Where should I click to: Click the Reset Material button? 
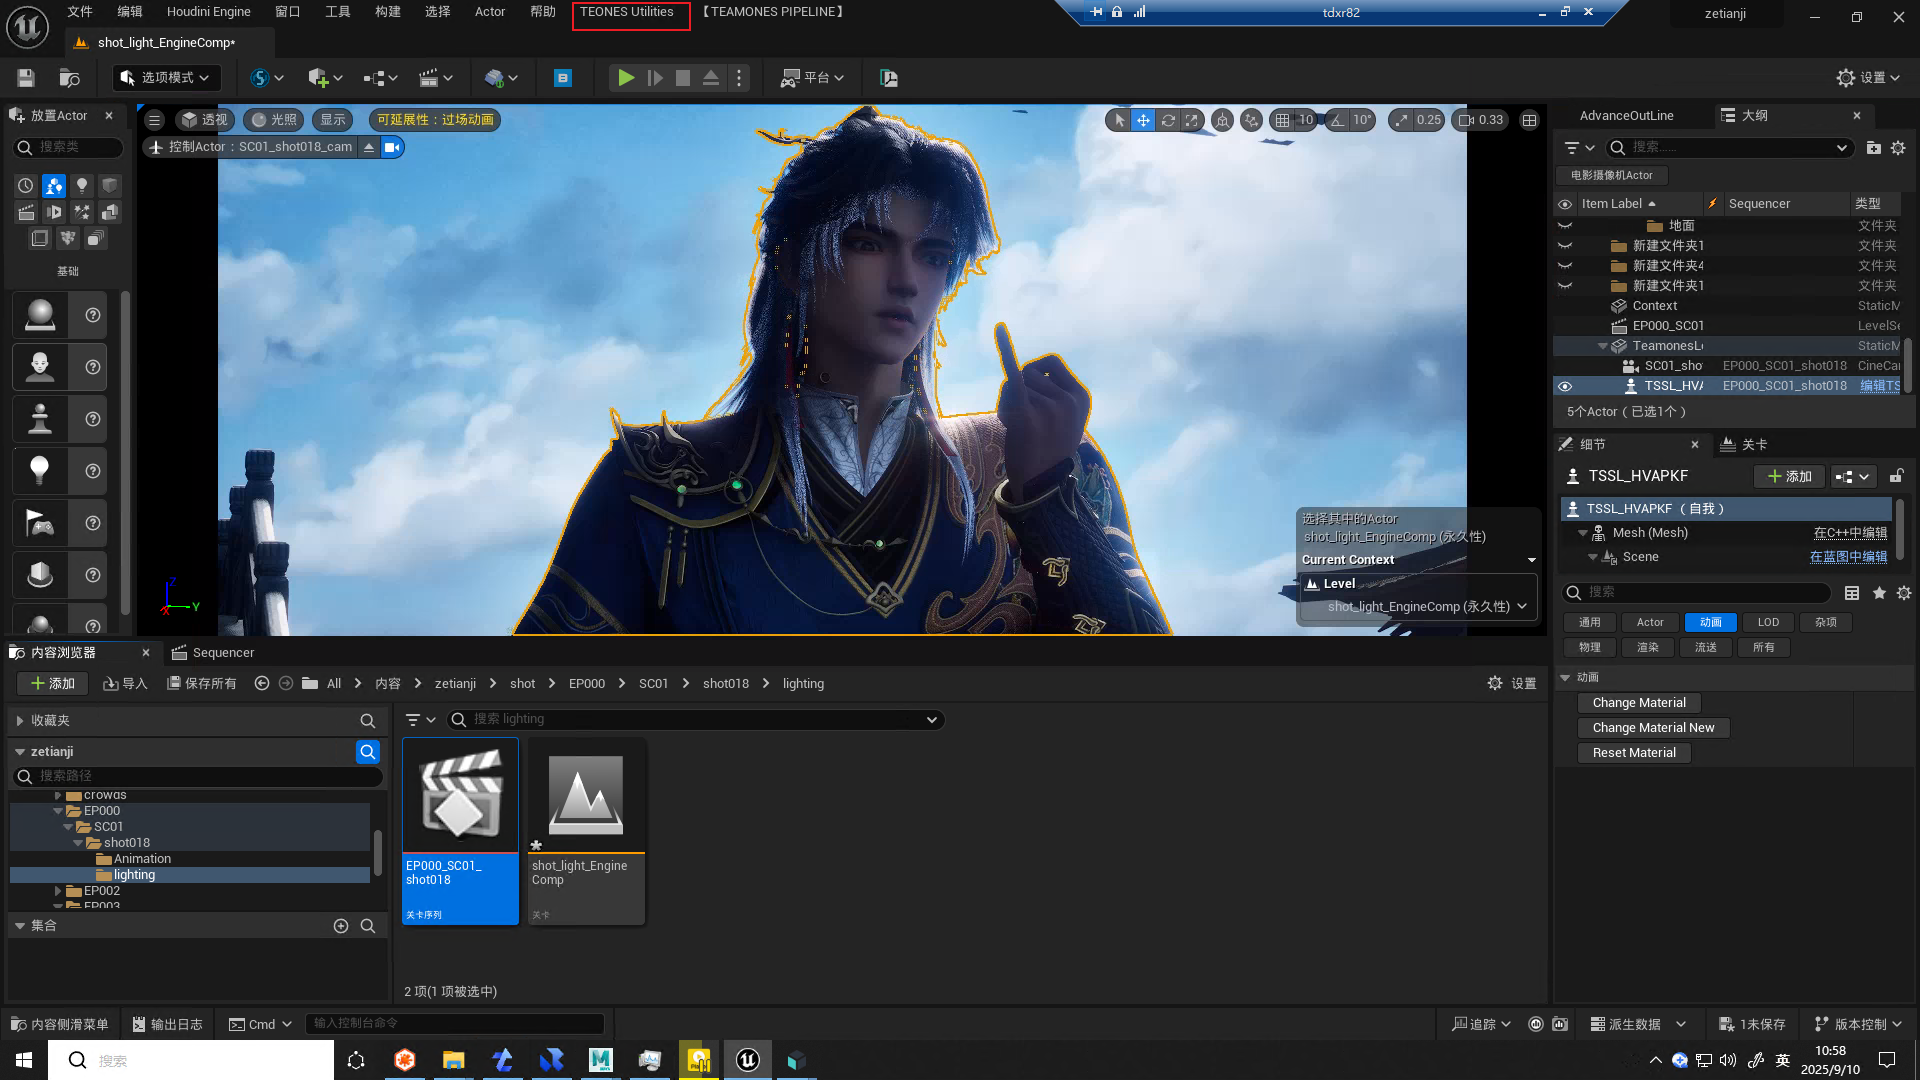point(1634,753)
